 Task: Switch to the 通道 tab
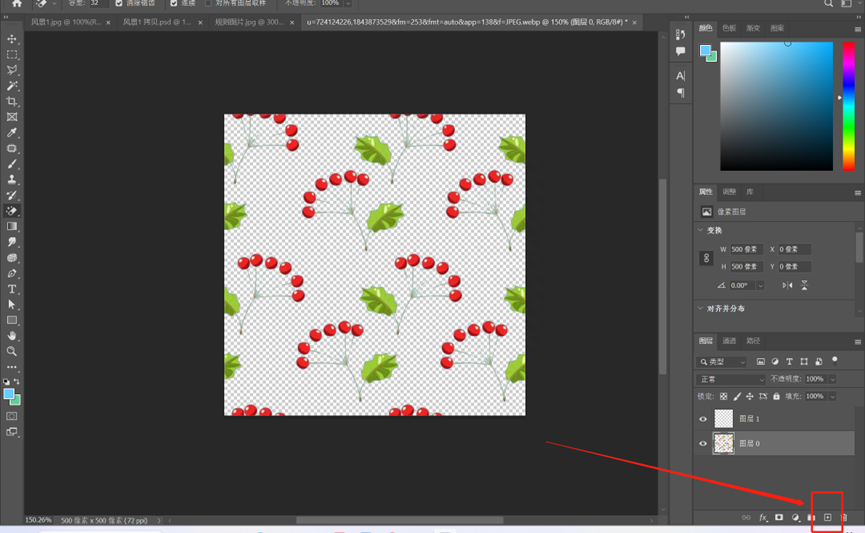pyautogui.click(x=729, y=341)
